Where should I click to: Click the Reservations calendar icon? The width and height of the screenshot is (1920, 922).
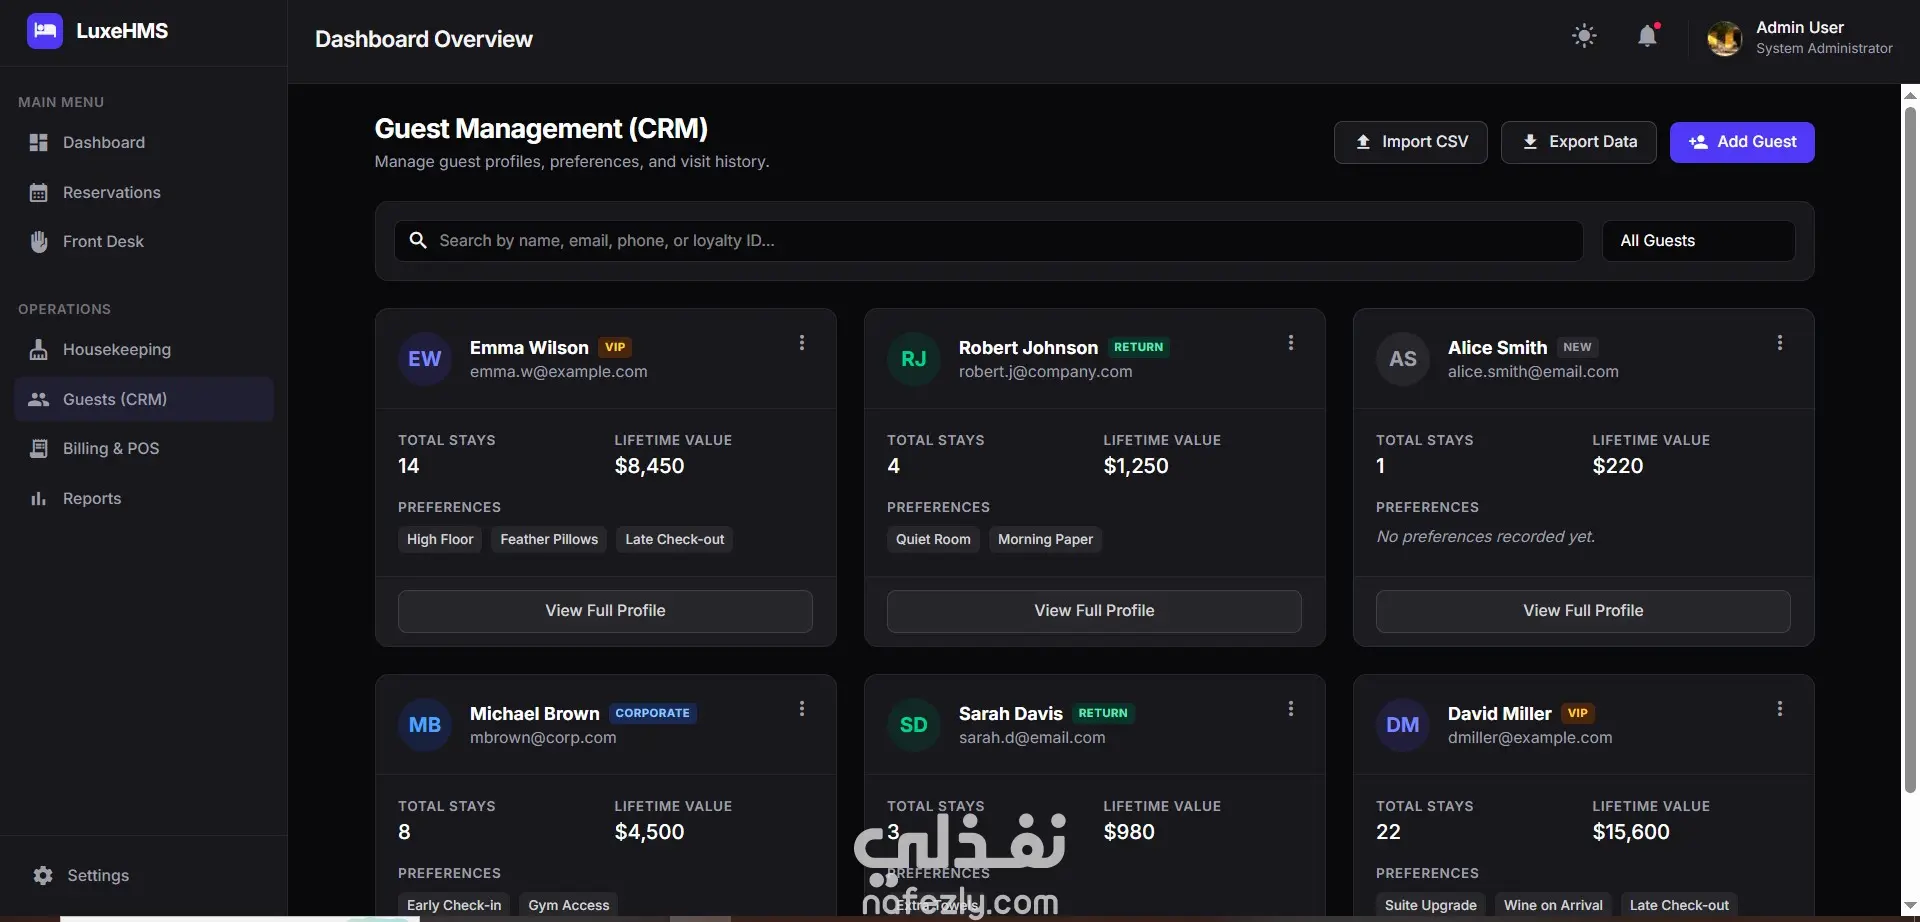(x=39, y=192)
